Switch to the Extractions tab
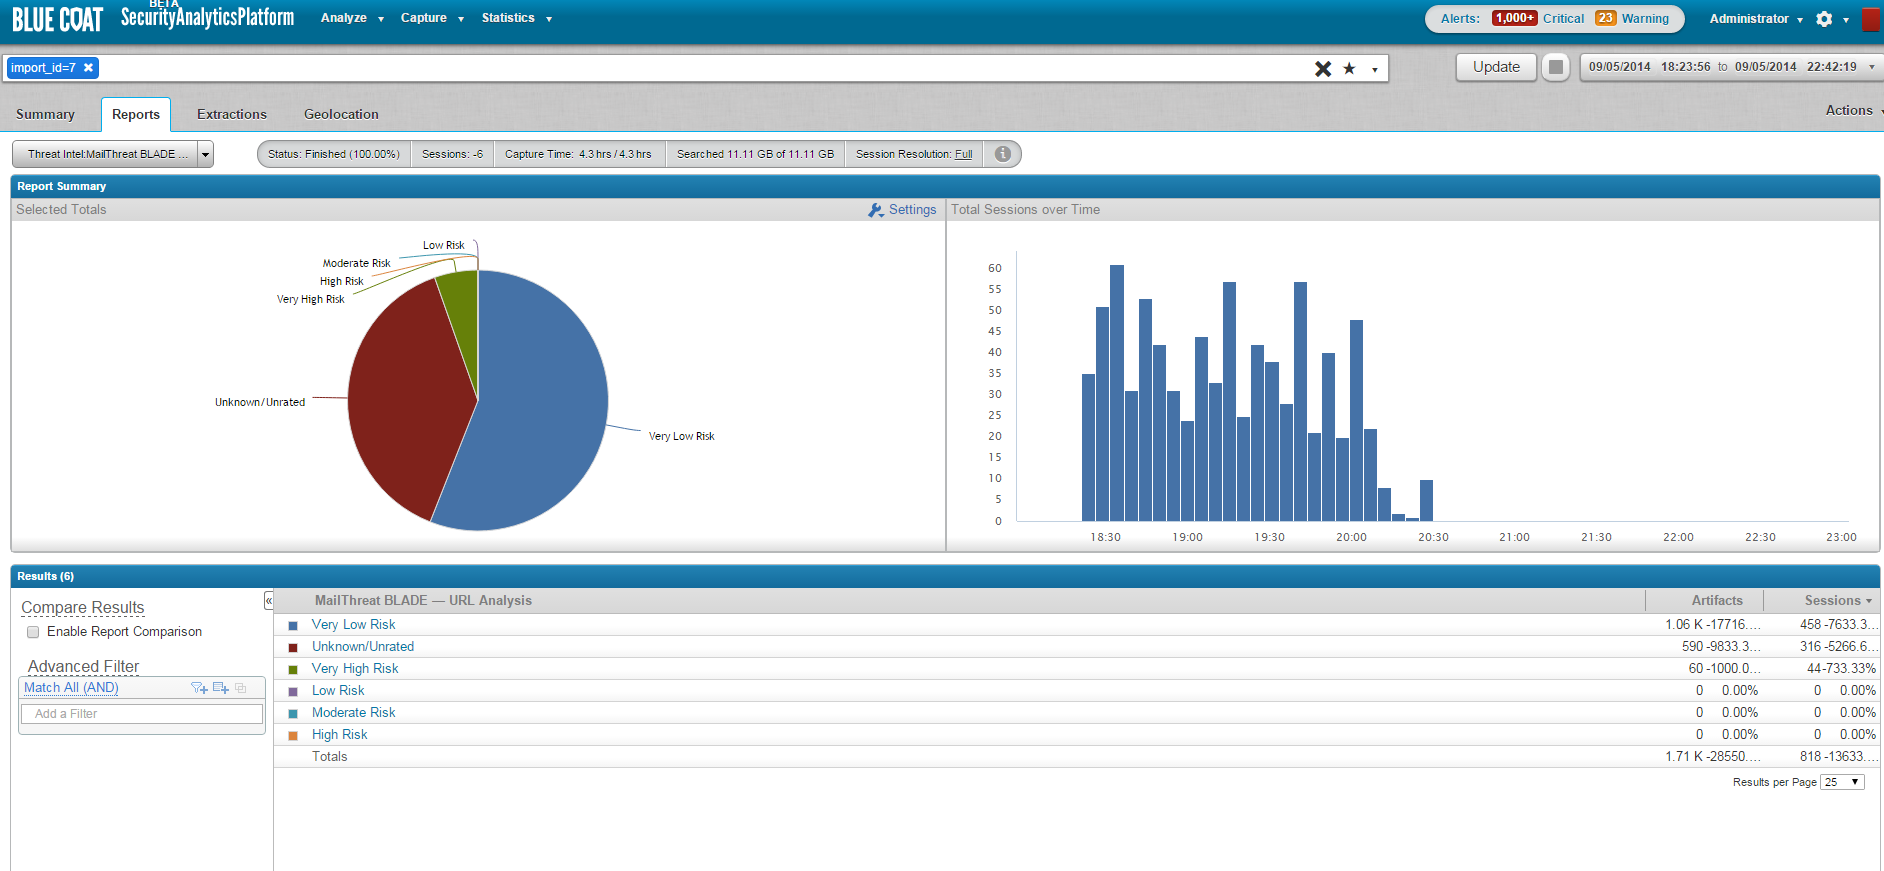 click(x=232, y=114)
